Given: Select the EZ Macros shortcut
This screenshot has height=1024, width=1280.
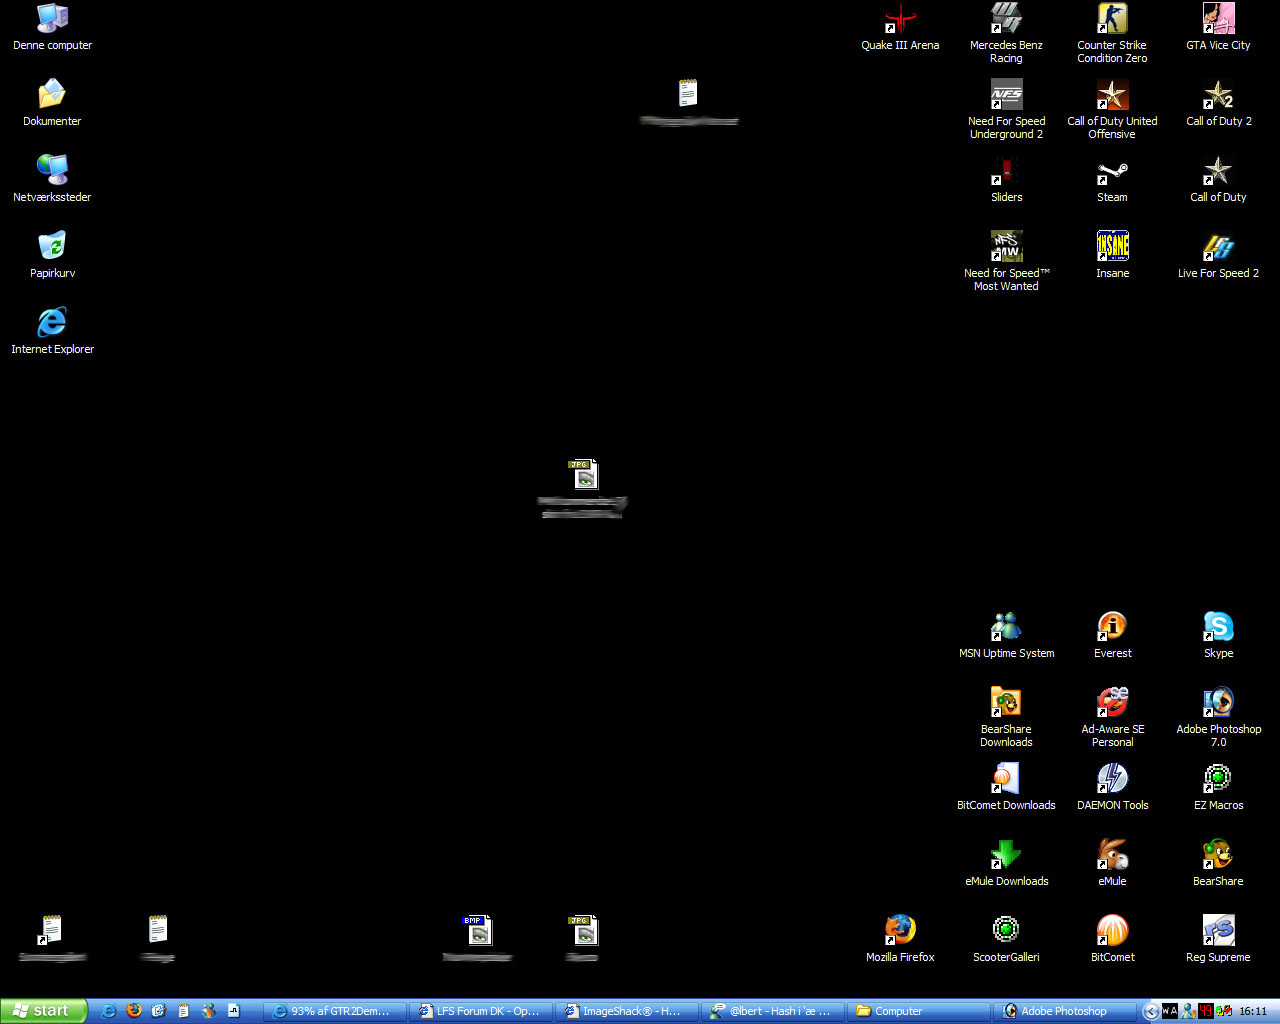Looking at the screenshot, I should click(1218, 787).
